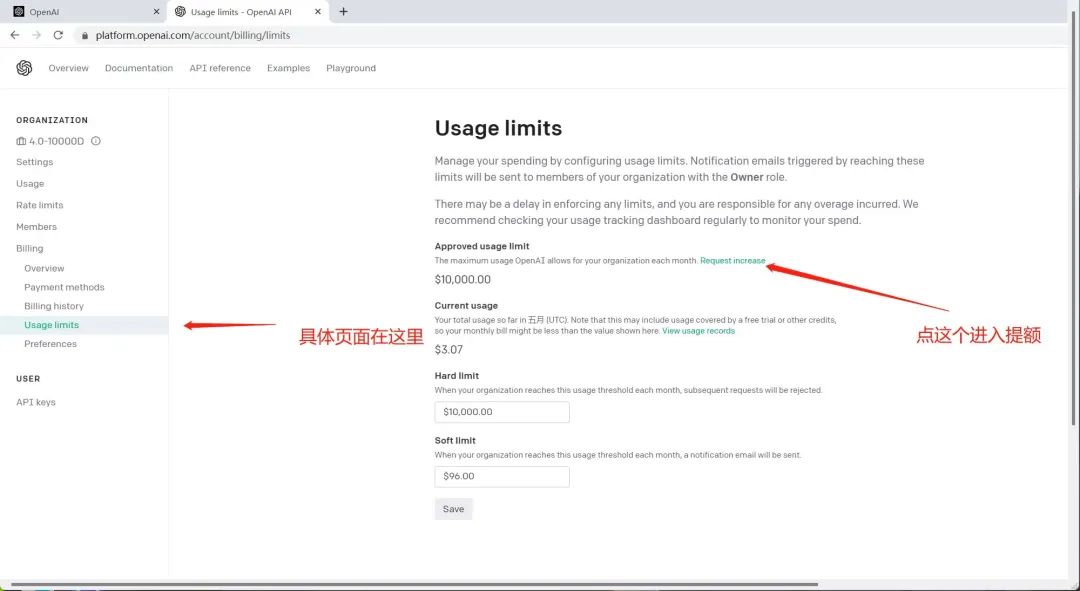Click the horizontal scrollbar at bottom
The height and width of the screenshot is (591, 1080).
tap(413, 585)
